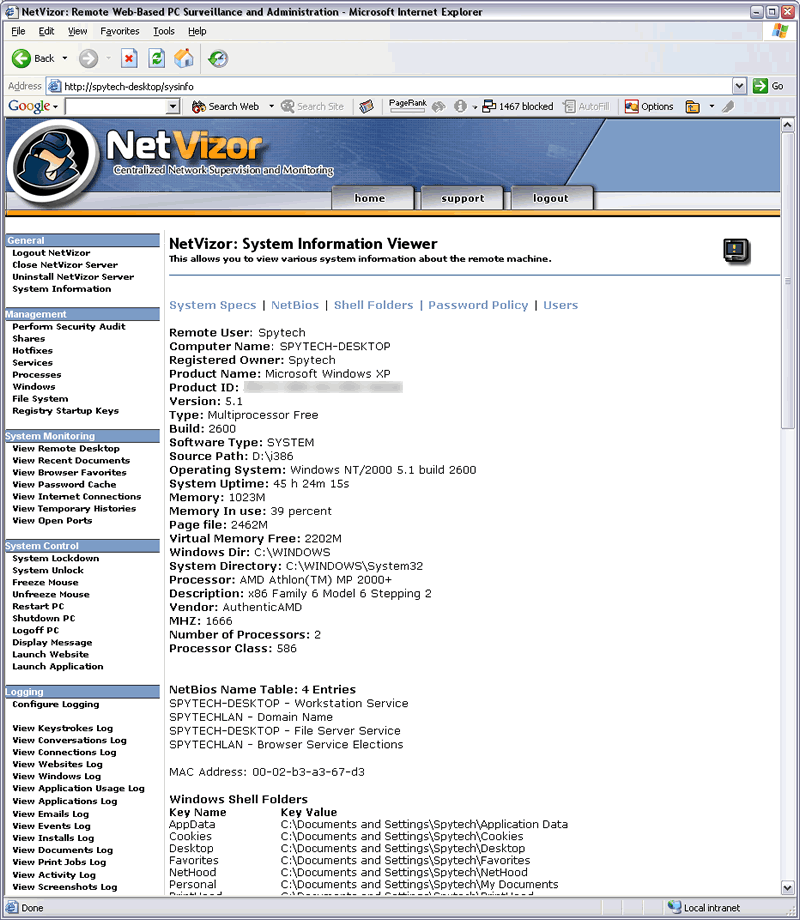Open the Tools menu
Image resolution: width=800 pixels, height=920 pixels.
click(163, 31)
